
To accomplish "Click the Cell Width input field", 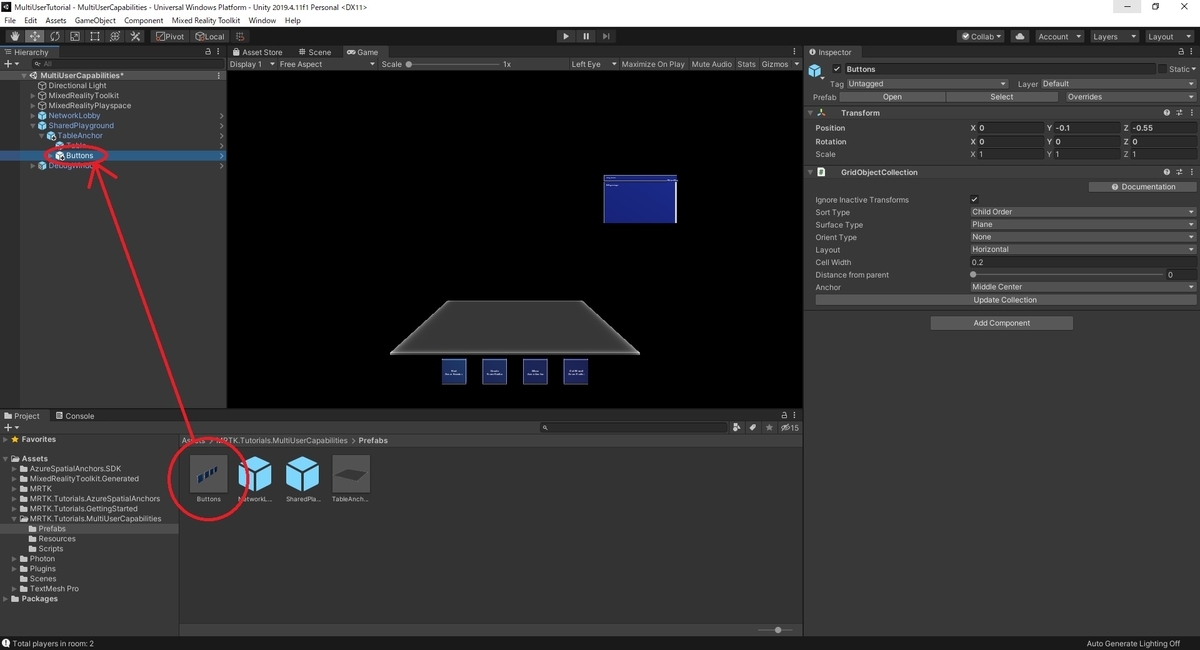I will pyautogui.click(x=1082, y=262).
